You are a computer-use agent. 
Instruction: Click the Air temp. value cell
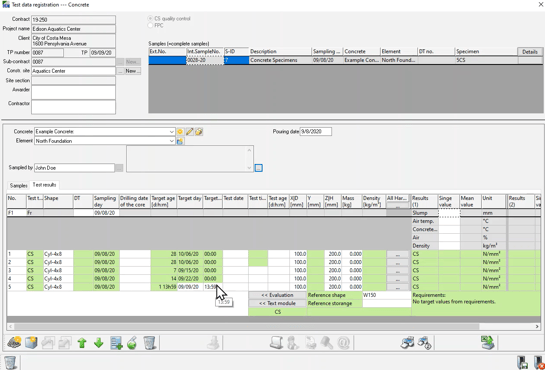pos(449,221)
